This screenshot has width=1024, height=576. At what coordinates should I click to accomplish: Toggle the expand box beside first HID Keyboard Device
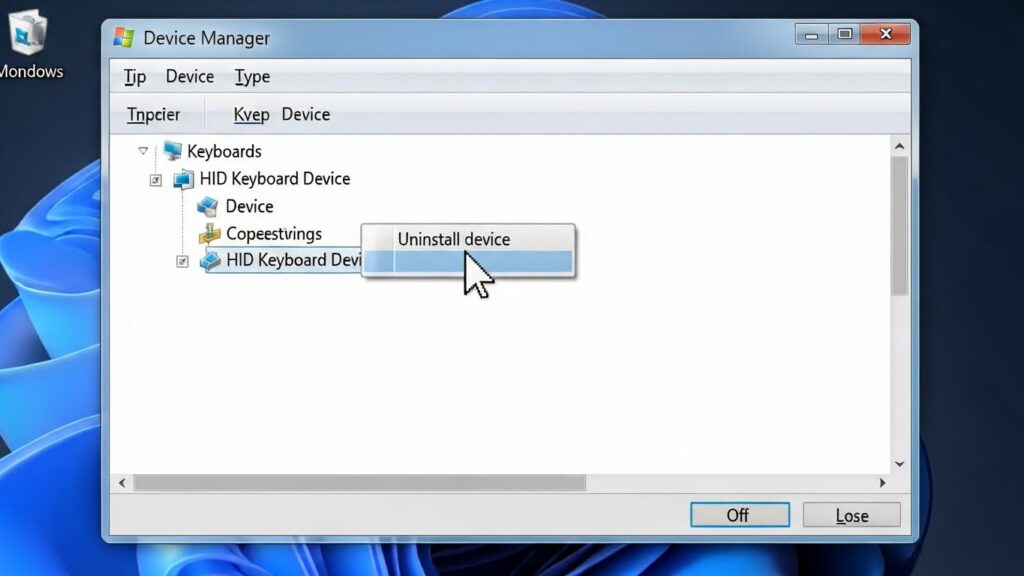(x=155, y=180)
